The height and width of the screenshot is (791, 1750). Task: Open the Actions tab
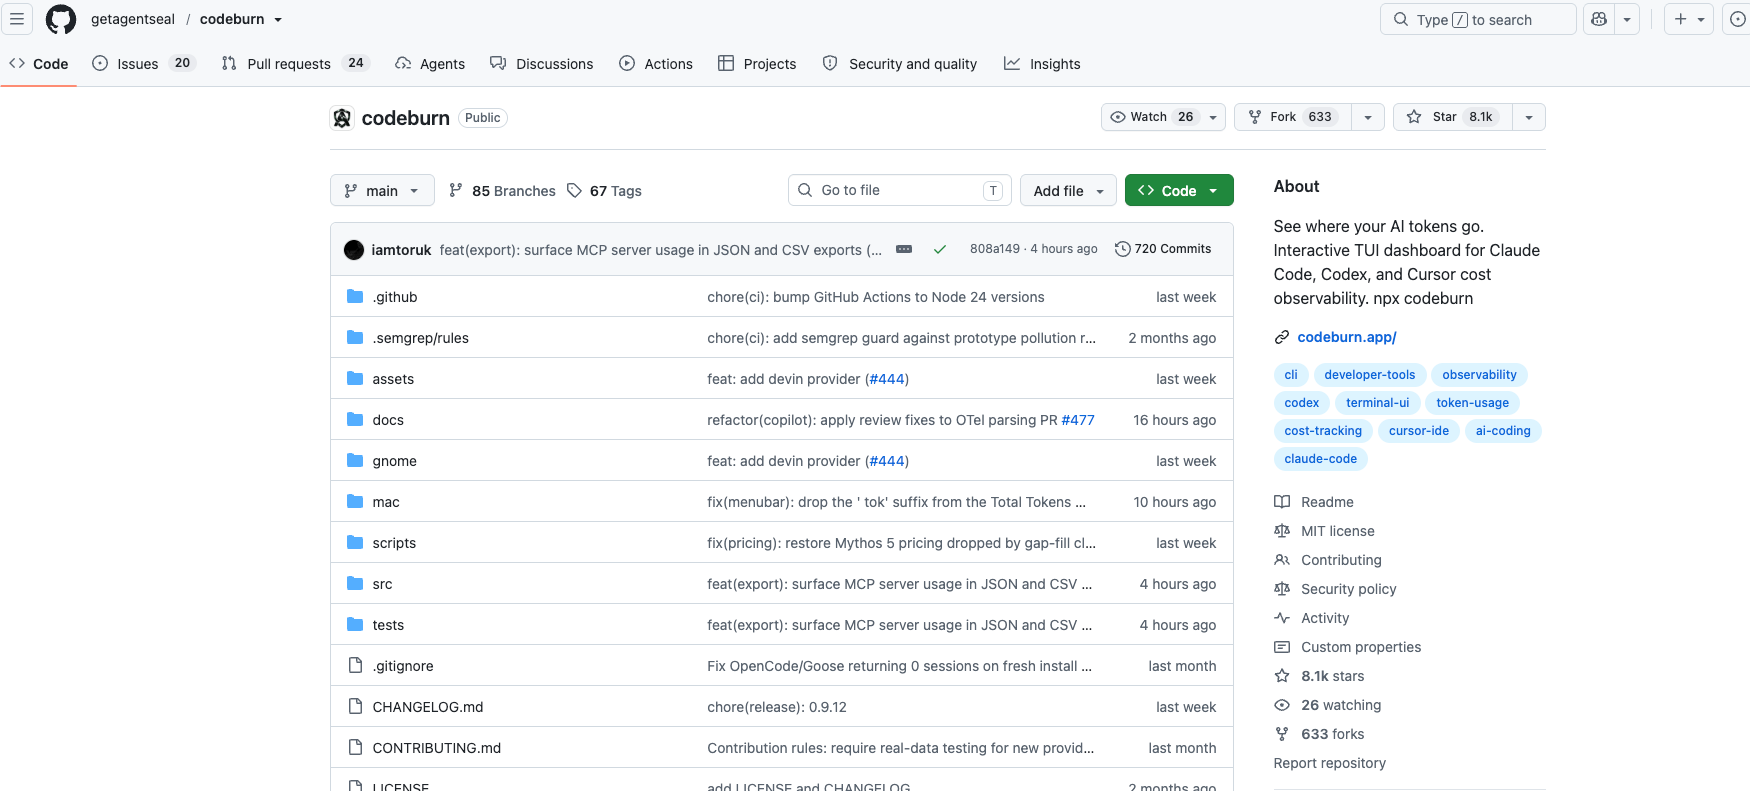(x=656, y=63)
